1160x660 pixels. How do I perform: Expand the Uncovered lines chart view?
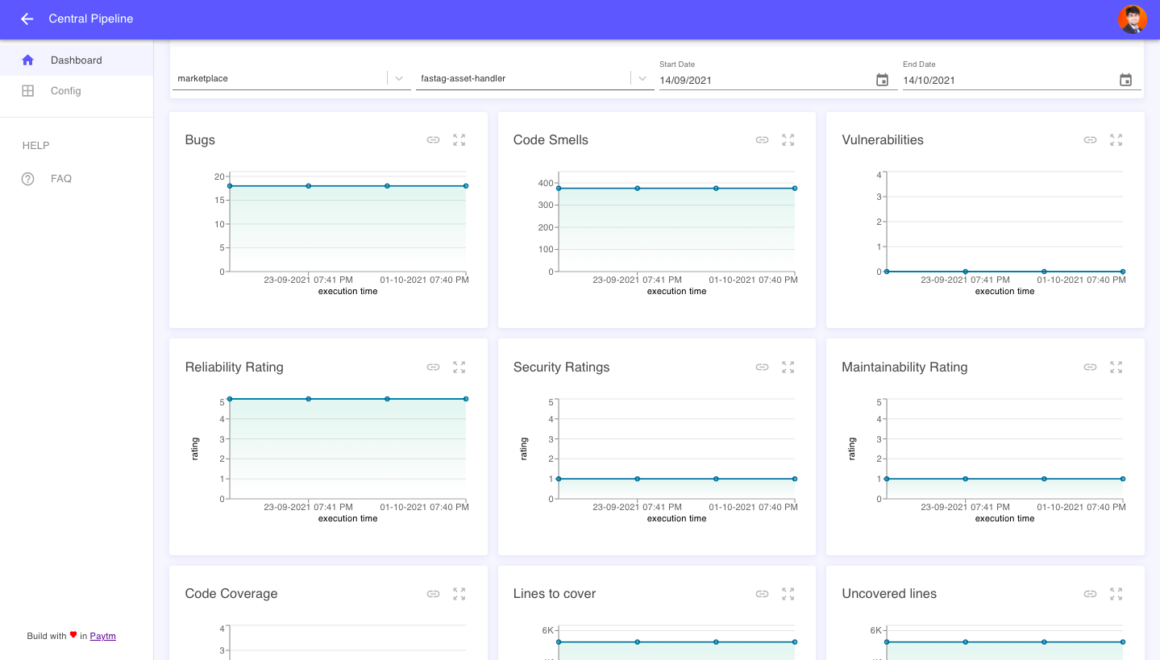point(1116,593)
